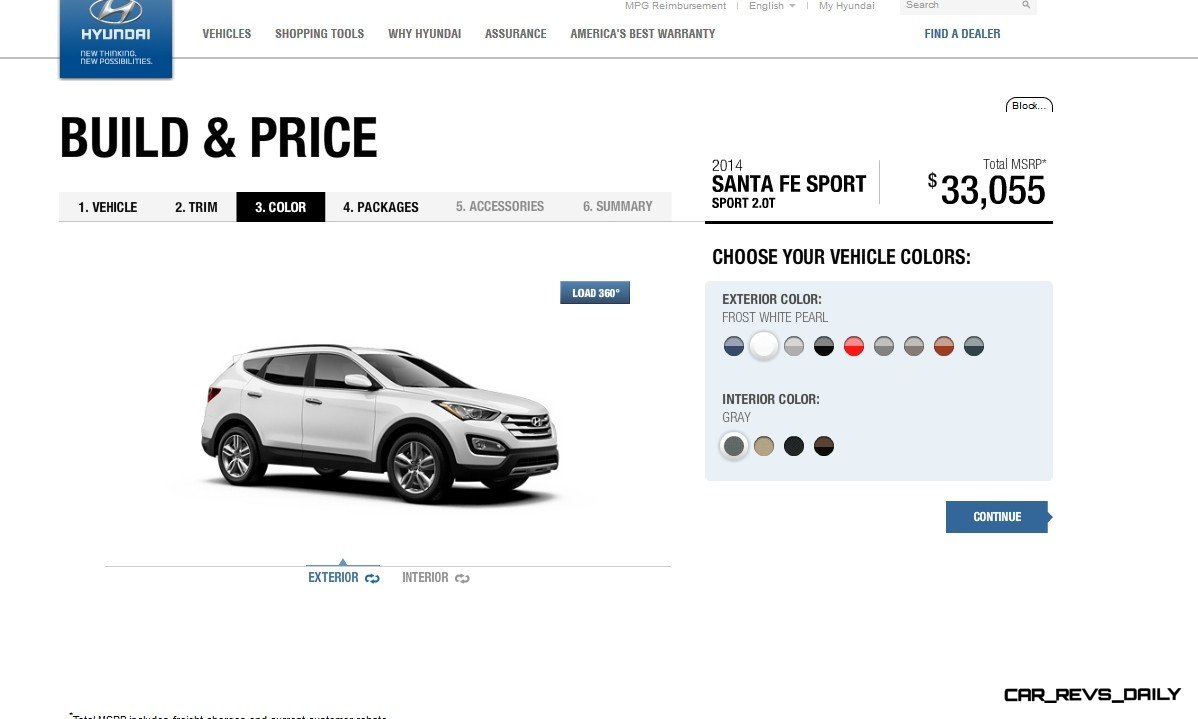Choose the red exterior color swatch
Viewport: 1198px width, 719px height.
[853, 346]
